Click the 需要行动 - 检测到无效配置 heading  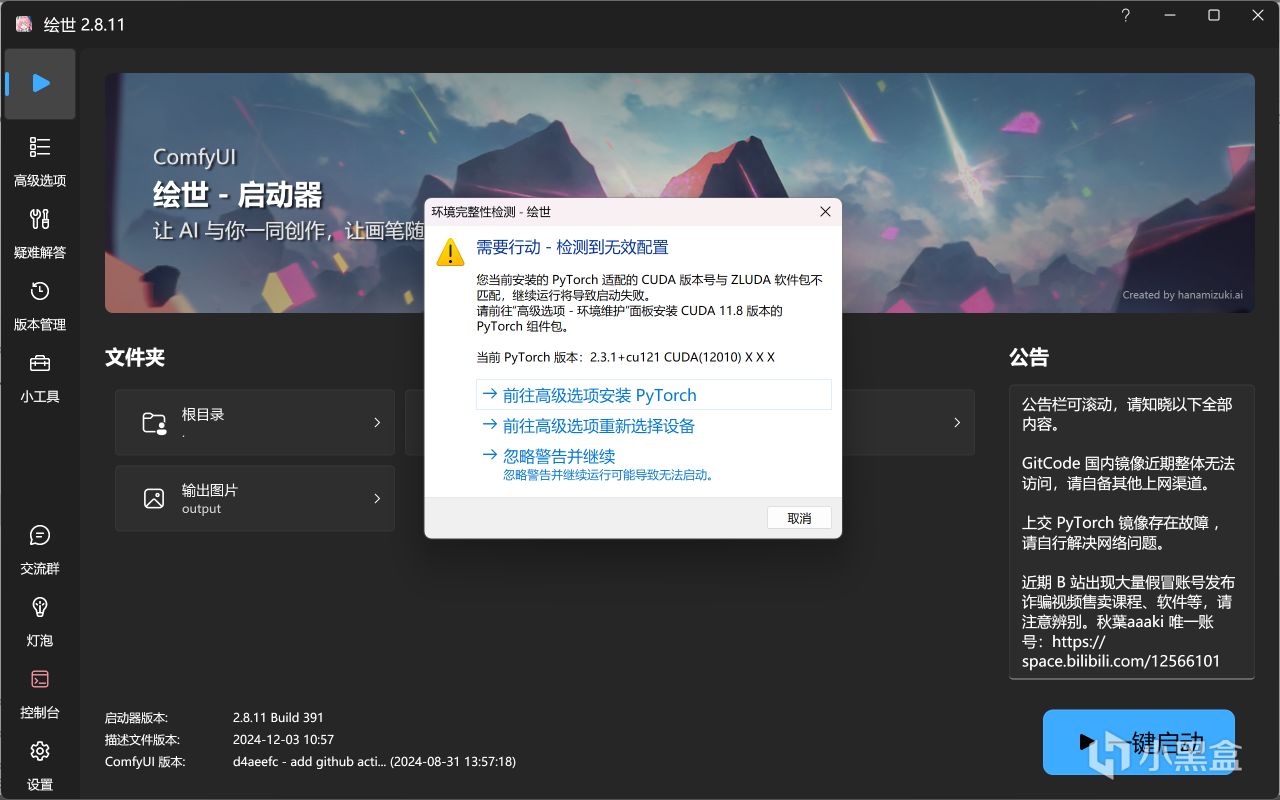tap(572, 247)
